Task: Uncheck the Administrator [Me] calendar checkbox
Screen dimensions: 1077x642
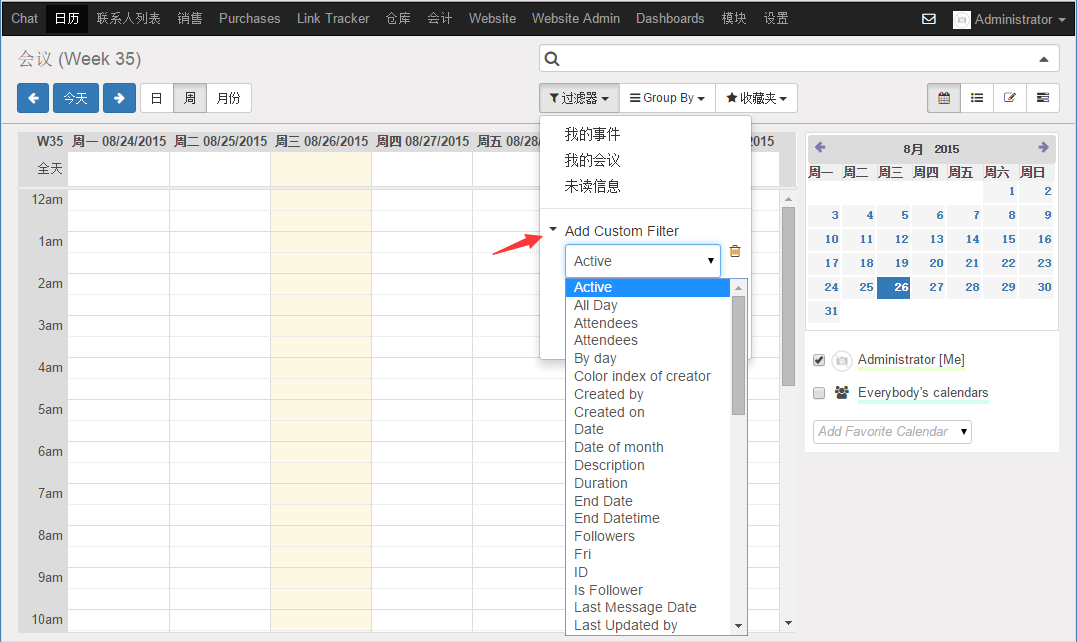Action: click(x=819, y=360)
